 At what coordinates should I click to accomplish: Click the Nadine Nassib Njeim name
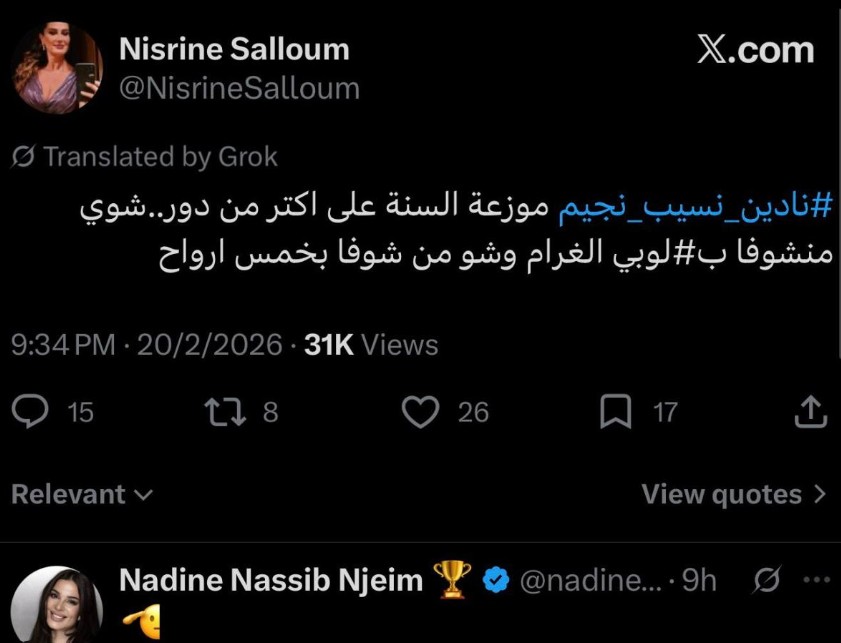271,580
